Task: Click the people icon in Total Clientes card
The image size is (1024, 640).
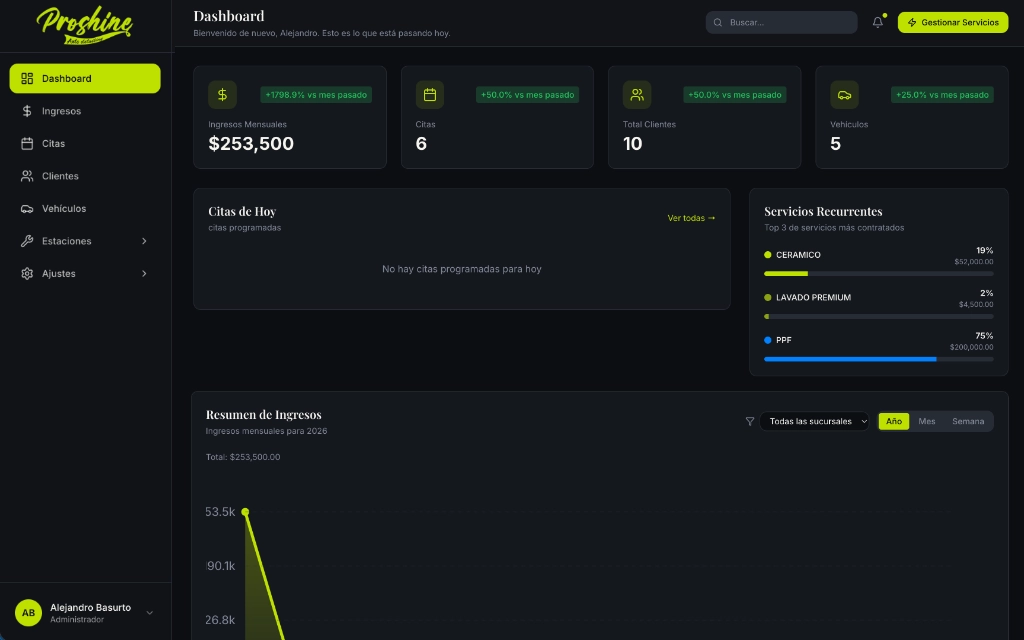Action: click(637, 95)
